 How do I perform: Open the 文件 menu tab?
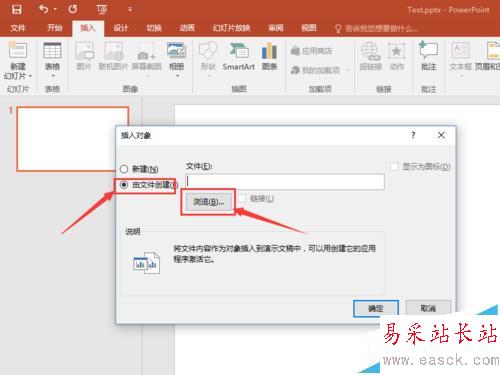[18, 28]
